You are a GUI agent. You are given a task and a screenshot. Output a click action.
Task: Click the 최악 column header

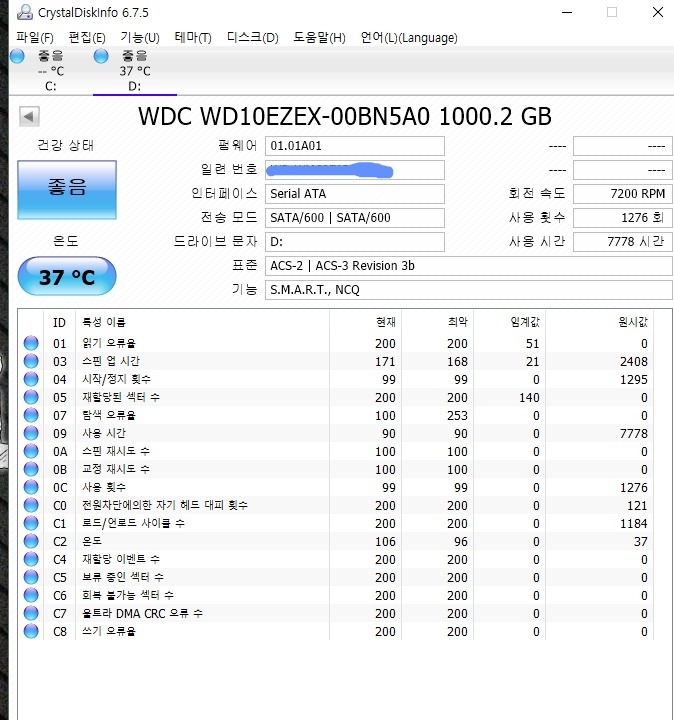point(458,322)
